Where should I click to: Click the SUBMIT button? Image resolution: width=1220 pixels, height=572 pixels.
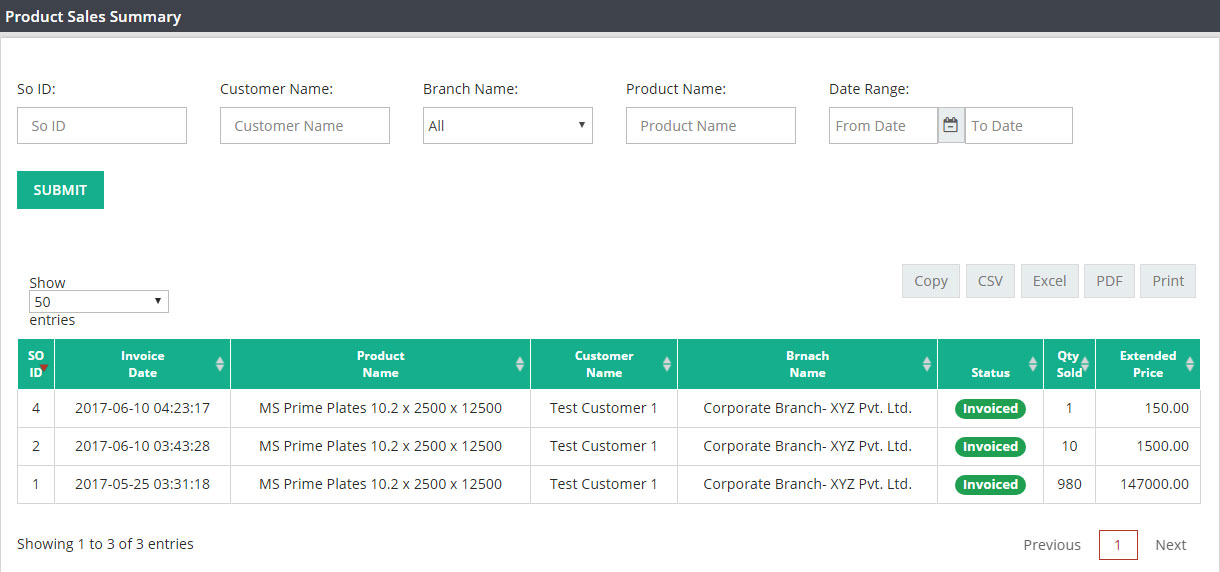click(60, 190)
